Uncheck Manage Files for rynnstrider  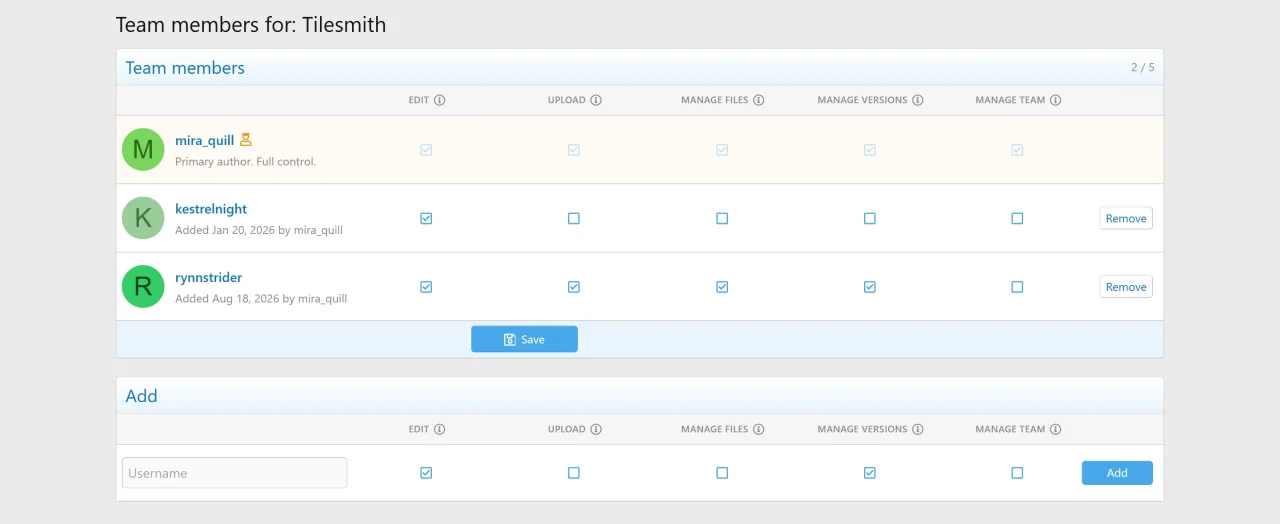(x=722, y=286)
